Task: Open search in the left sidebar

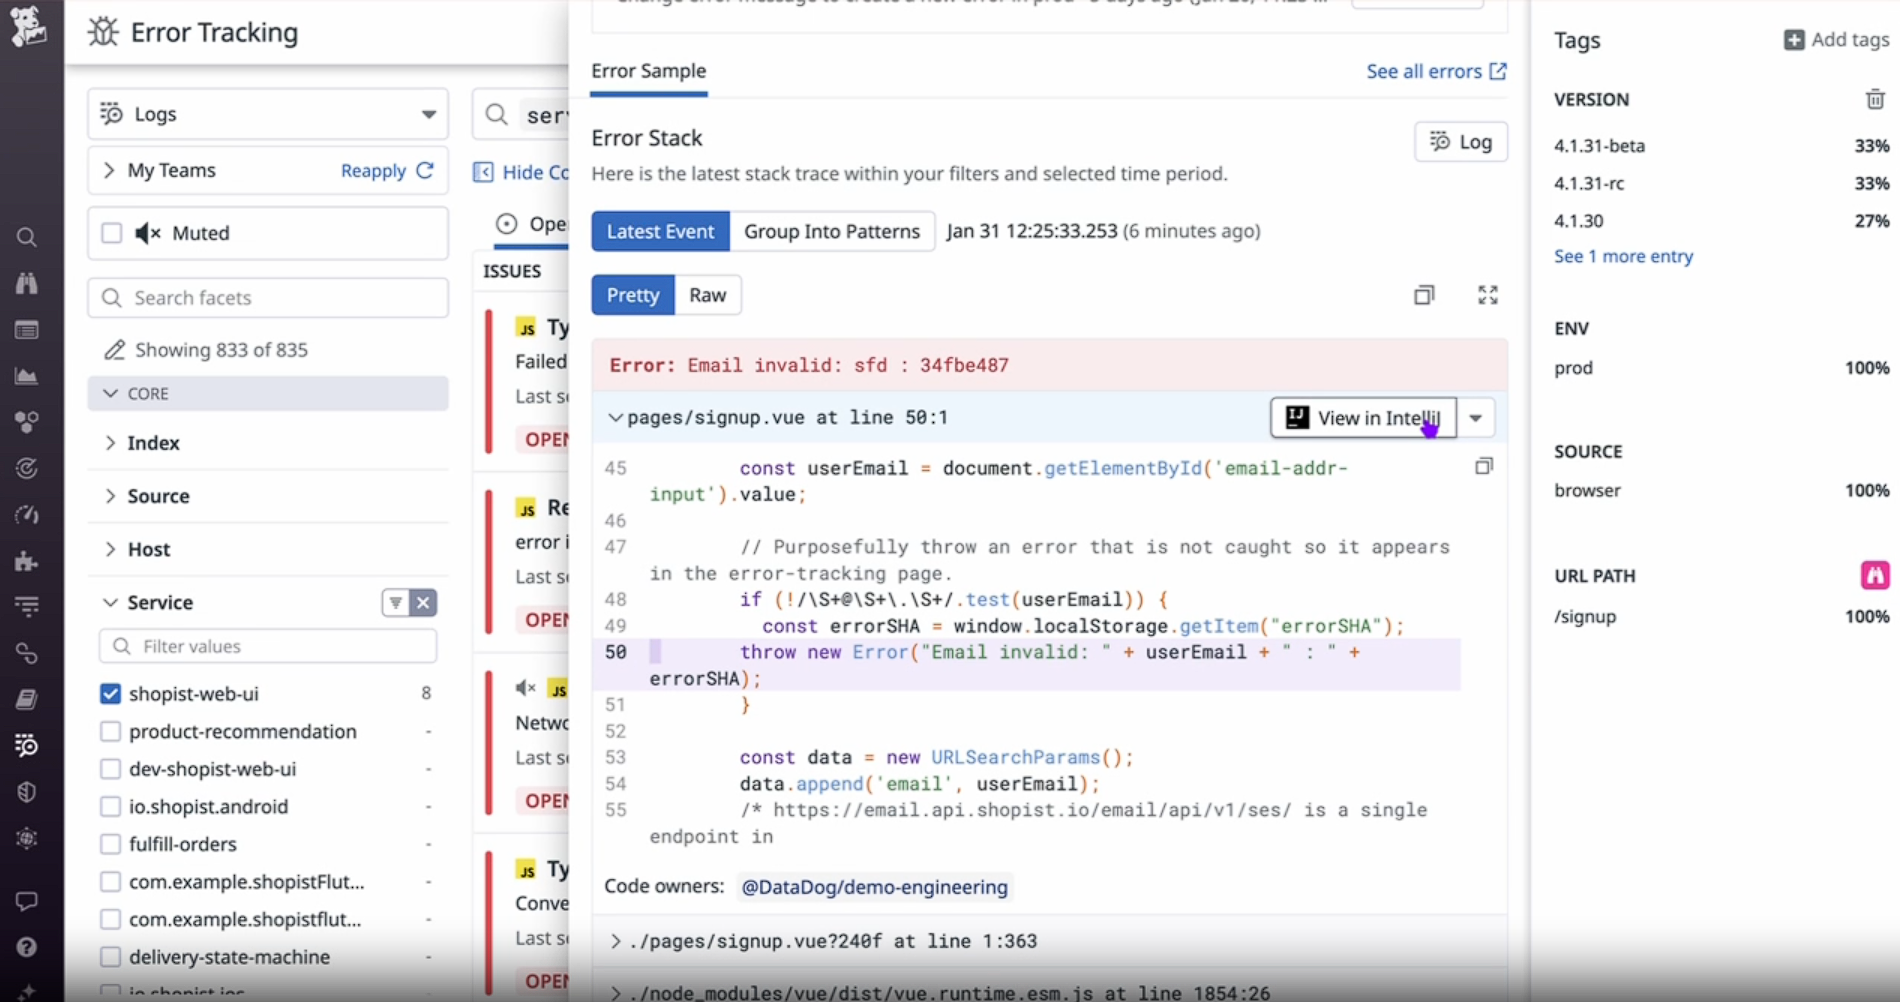Action: tap(27, 237)
